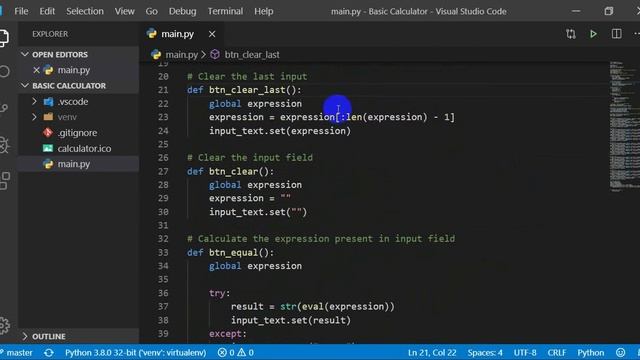Click 'expression = ""' on line 29
This screenshot has width=640, height=360.
[250, 198]
